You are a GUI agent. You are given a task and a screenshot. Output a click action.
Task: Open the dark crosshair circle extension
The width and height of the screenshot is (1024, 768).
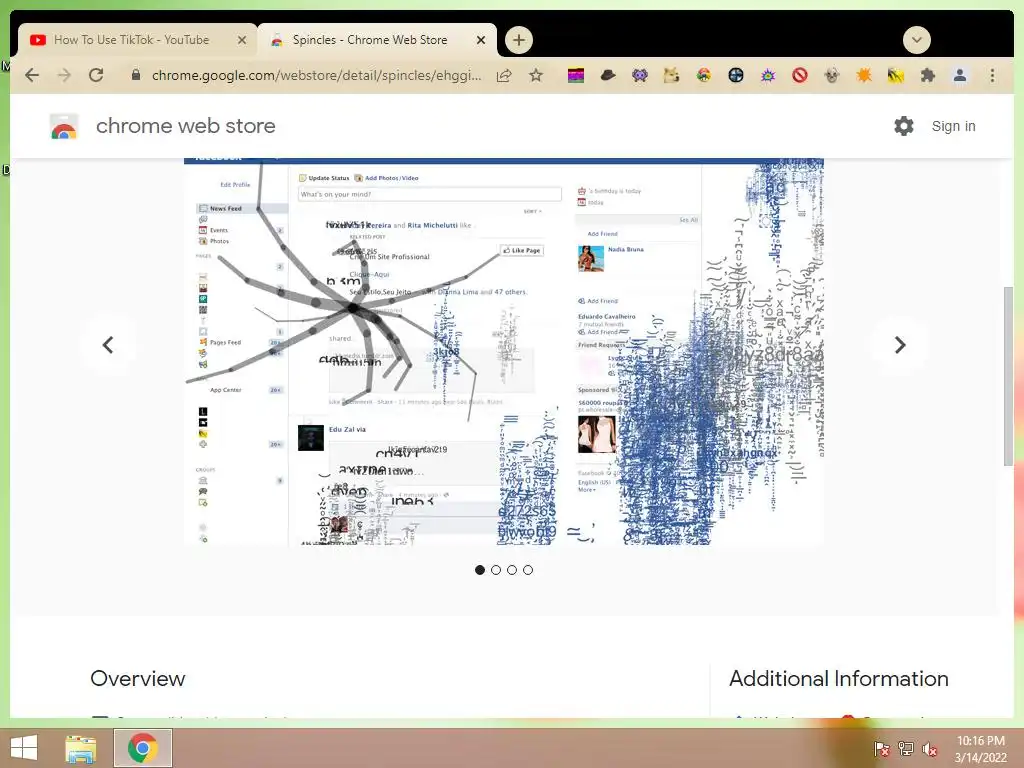735,76
